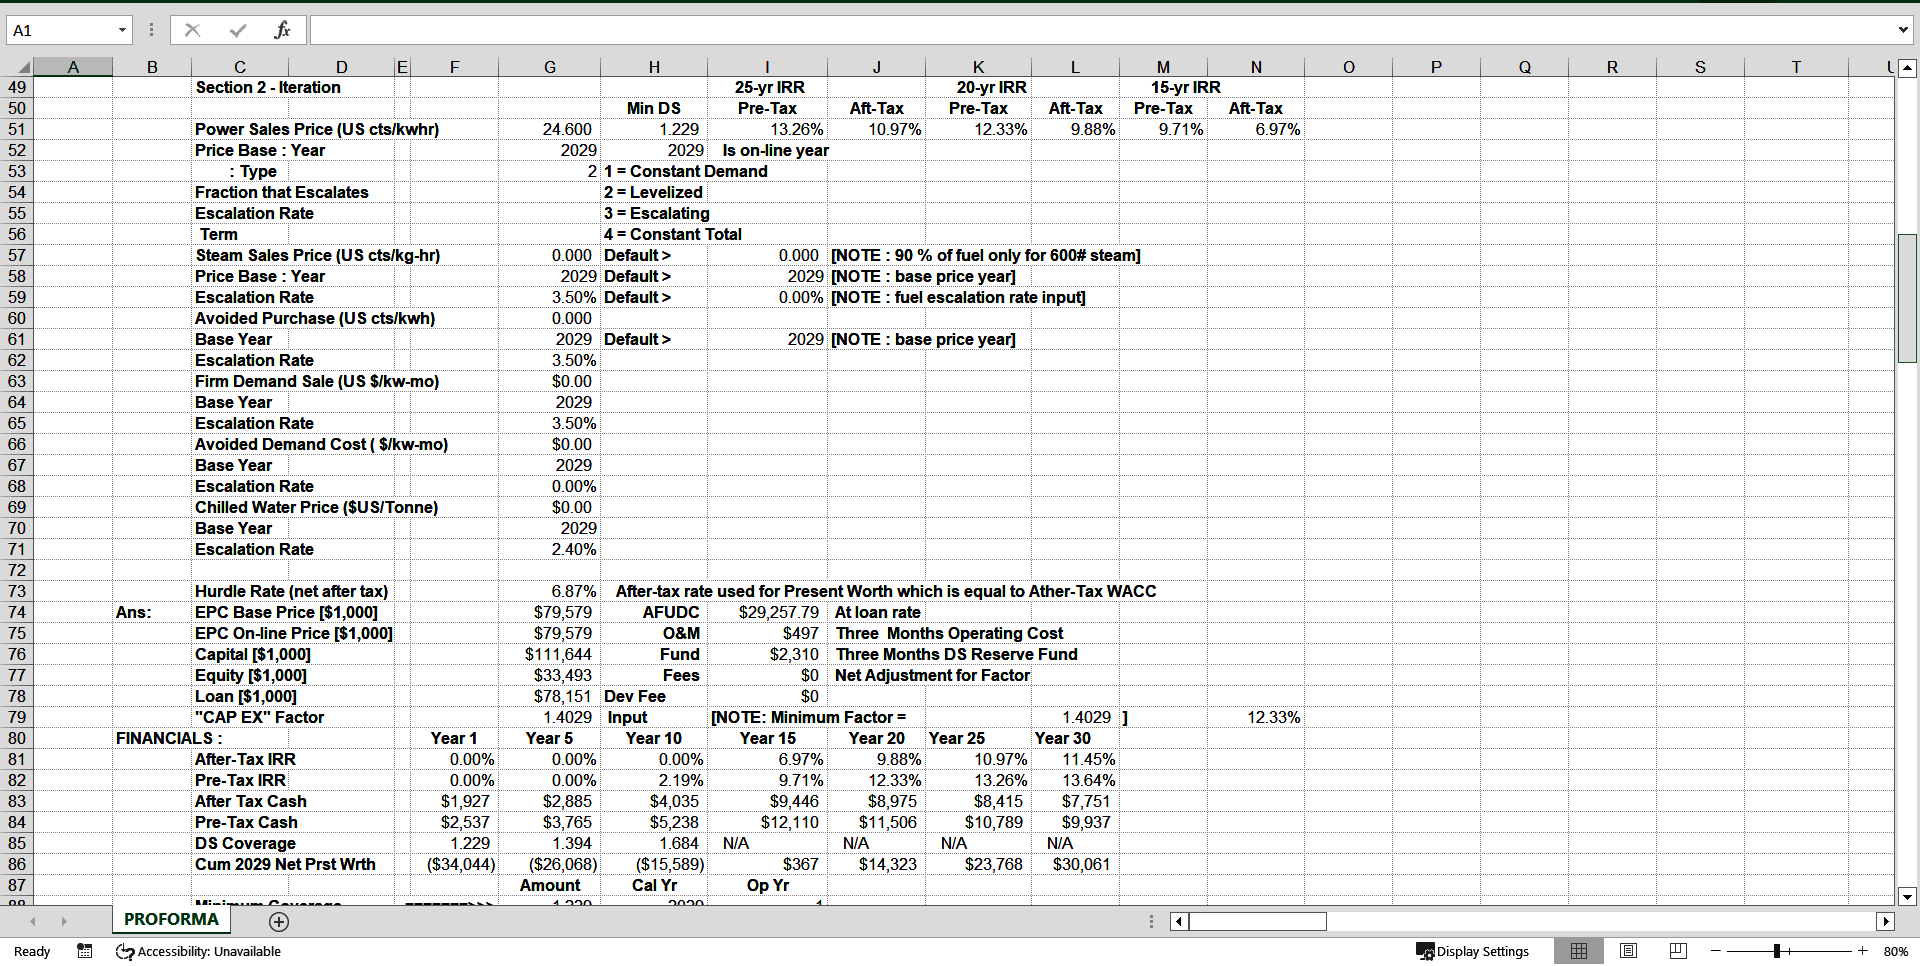Click the 80% zoom level indicator

coord(1895,951)
